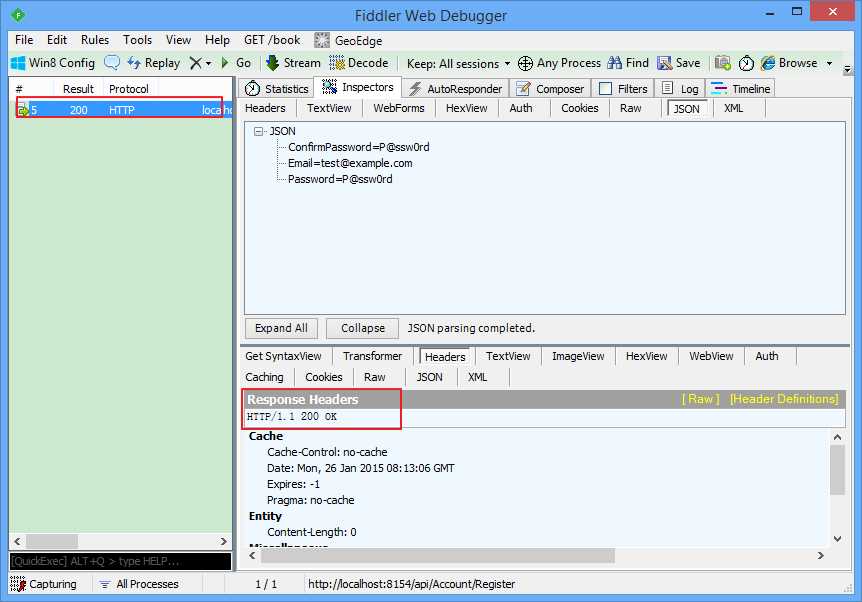862x602 pixels.
Task: Click the QuickExec command box
Action: click(x=120, y=561)
